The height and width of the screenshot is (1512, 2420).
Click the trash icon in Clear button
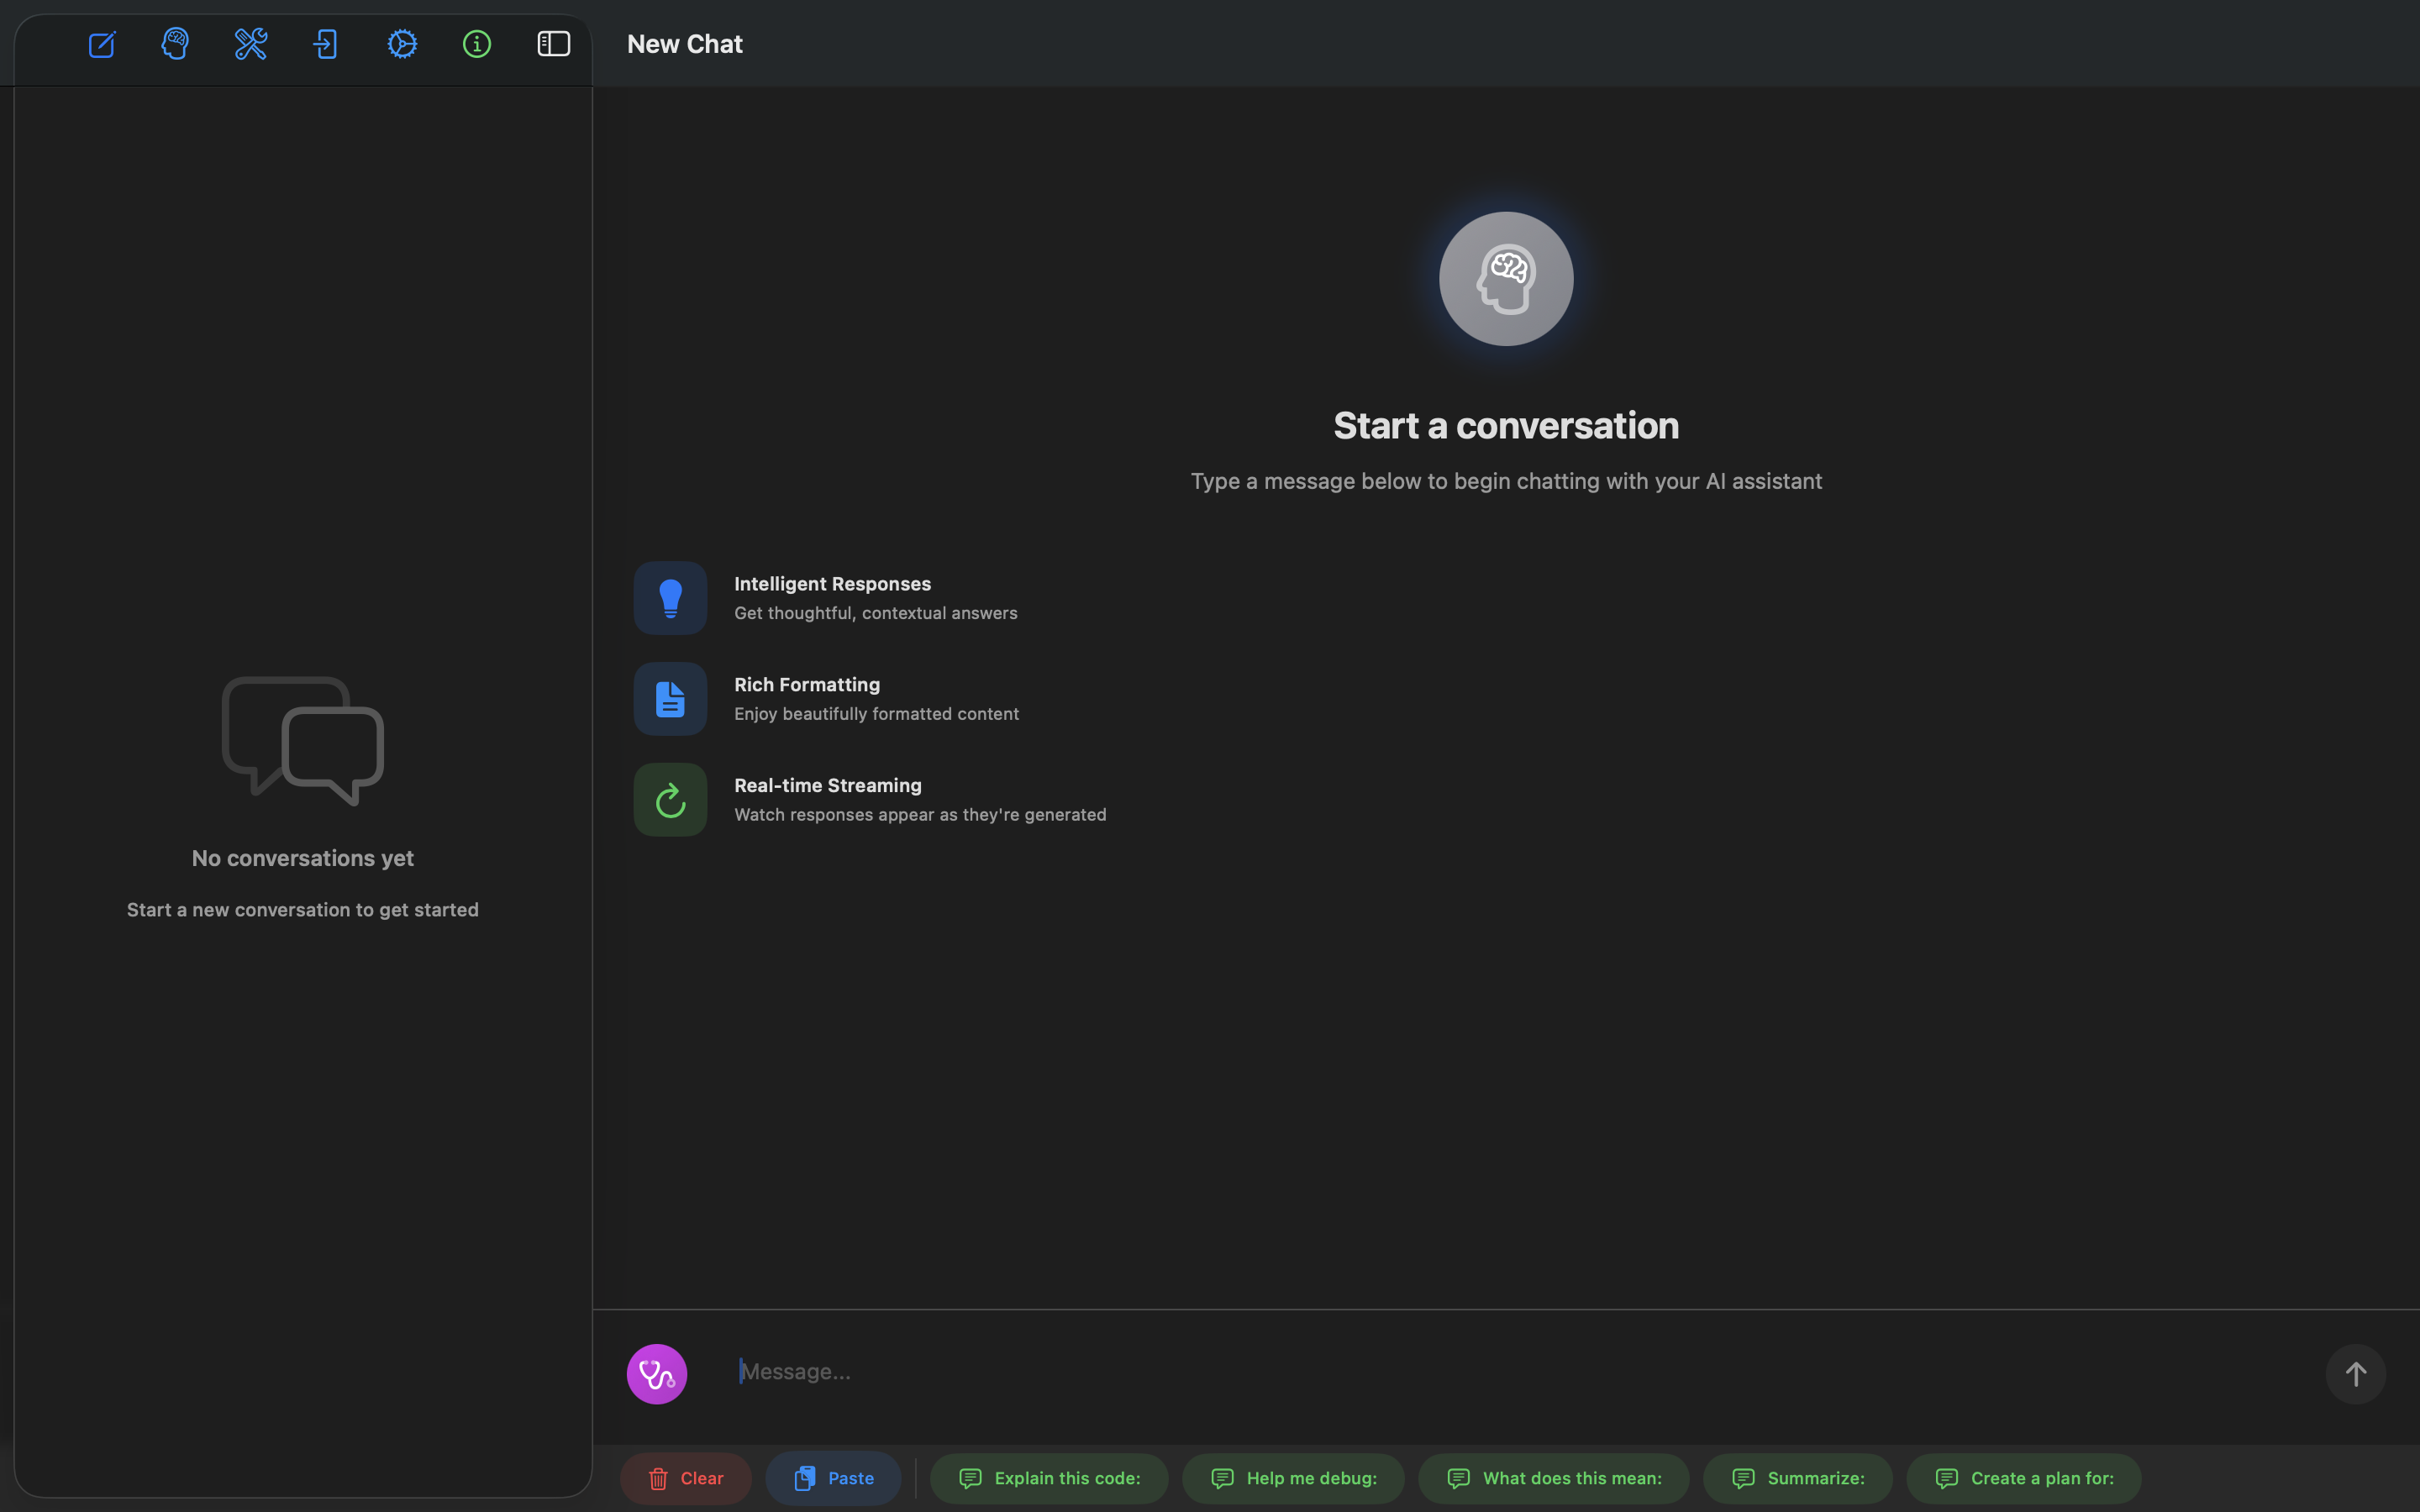click(x=660, y=1478)
